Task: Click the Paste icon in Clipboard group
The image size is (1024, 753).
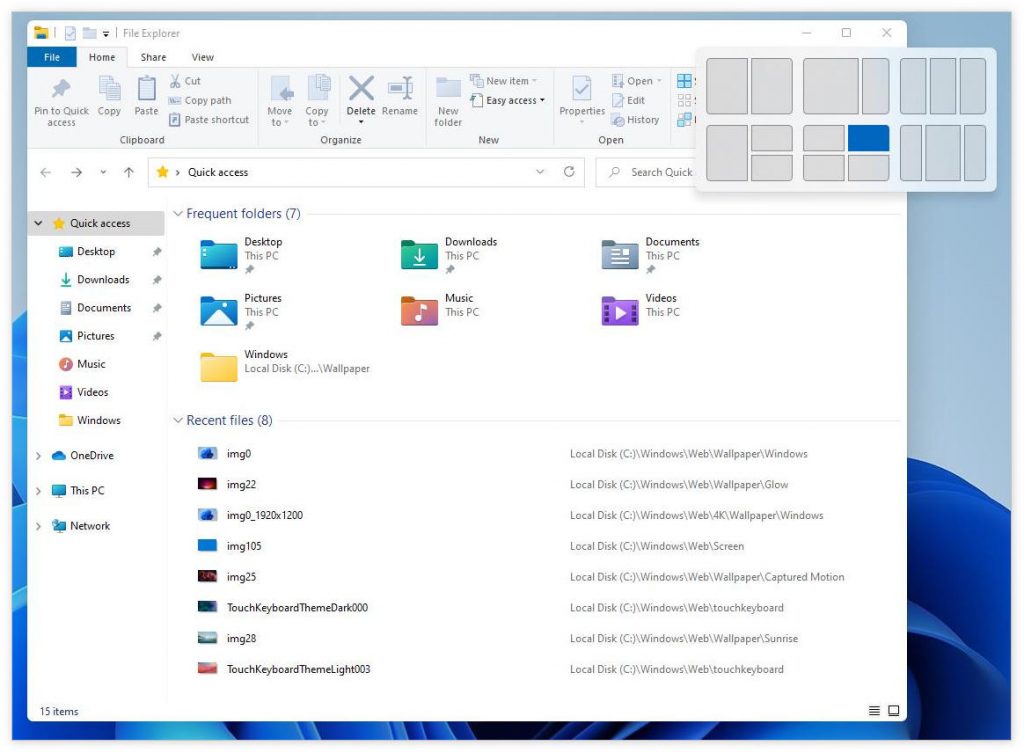Action: tap(146, 90)
